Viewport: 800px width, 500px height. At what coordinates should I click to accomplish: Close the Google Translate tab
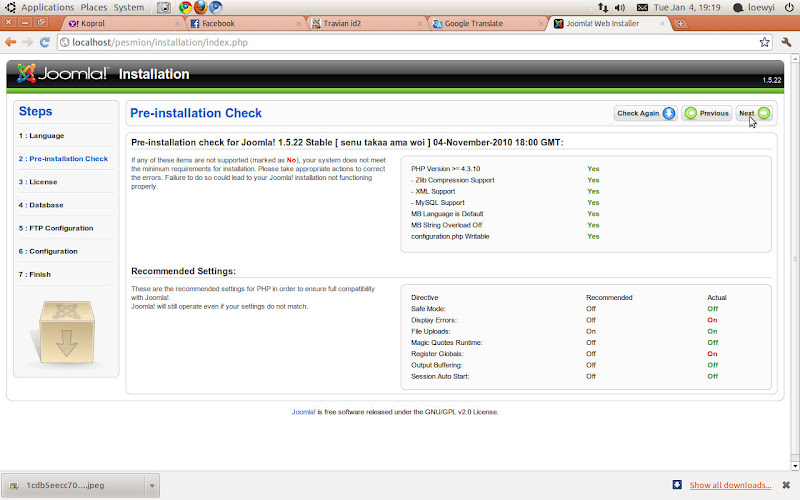[x=541, y=23]
